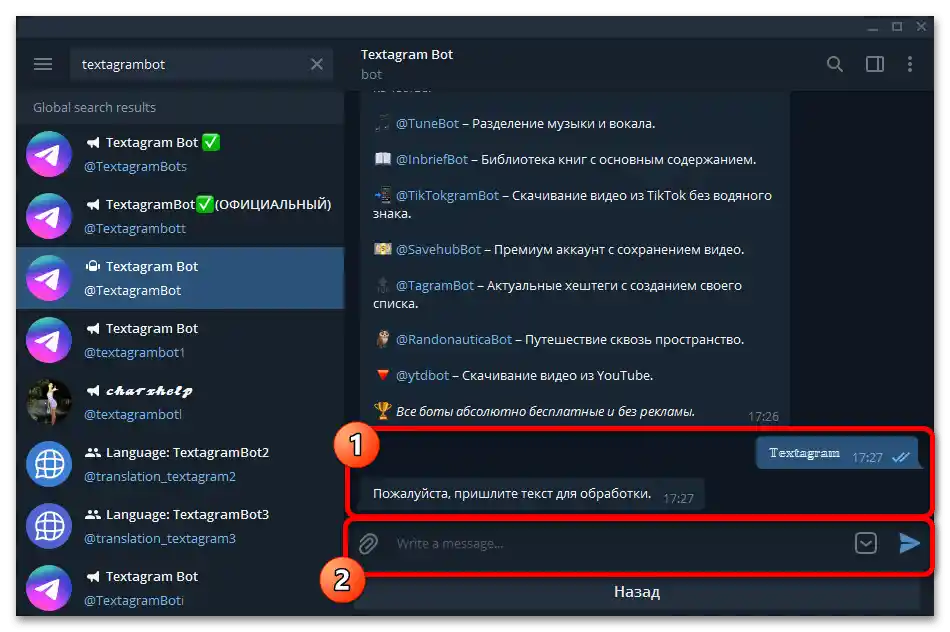Close the Telegram window
The width and height of the screenshot is (950, 632).
(x=921, y=27)
